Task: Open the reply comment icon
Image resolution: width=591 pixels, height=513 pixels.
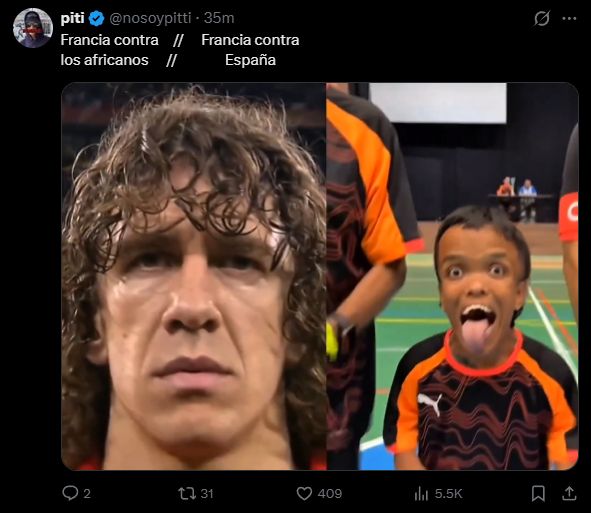Action: point(70,493)
